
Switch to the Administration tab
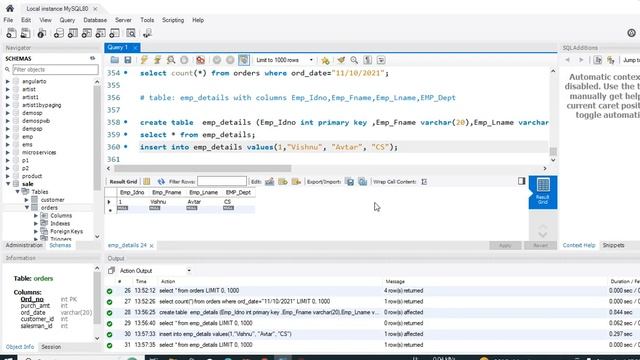point(24,245)
